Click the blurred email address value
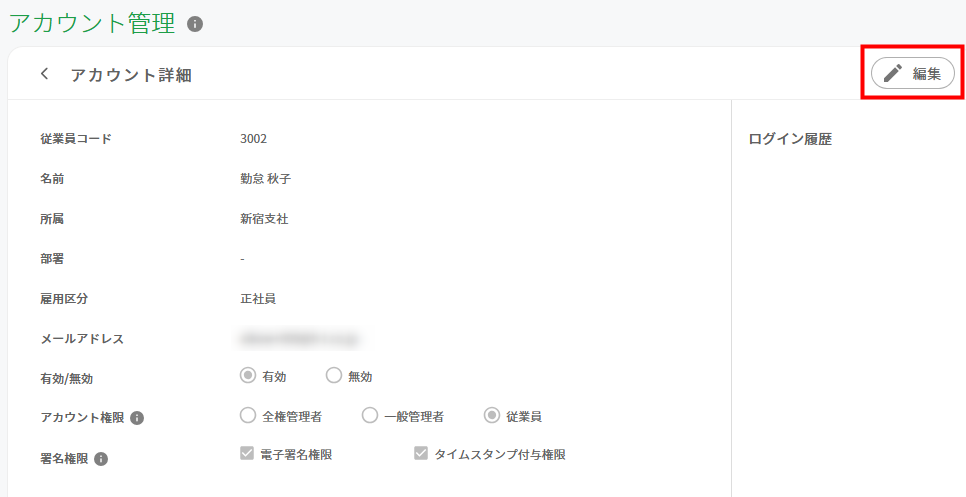 click(300, 339)
